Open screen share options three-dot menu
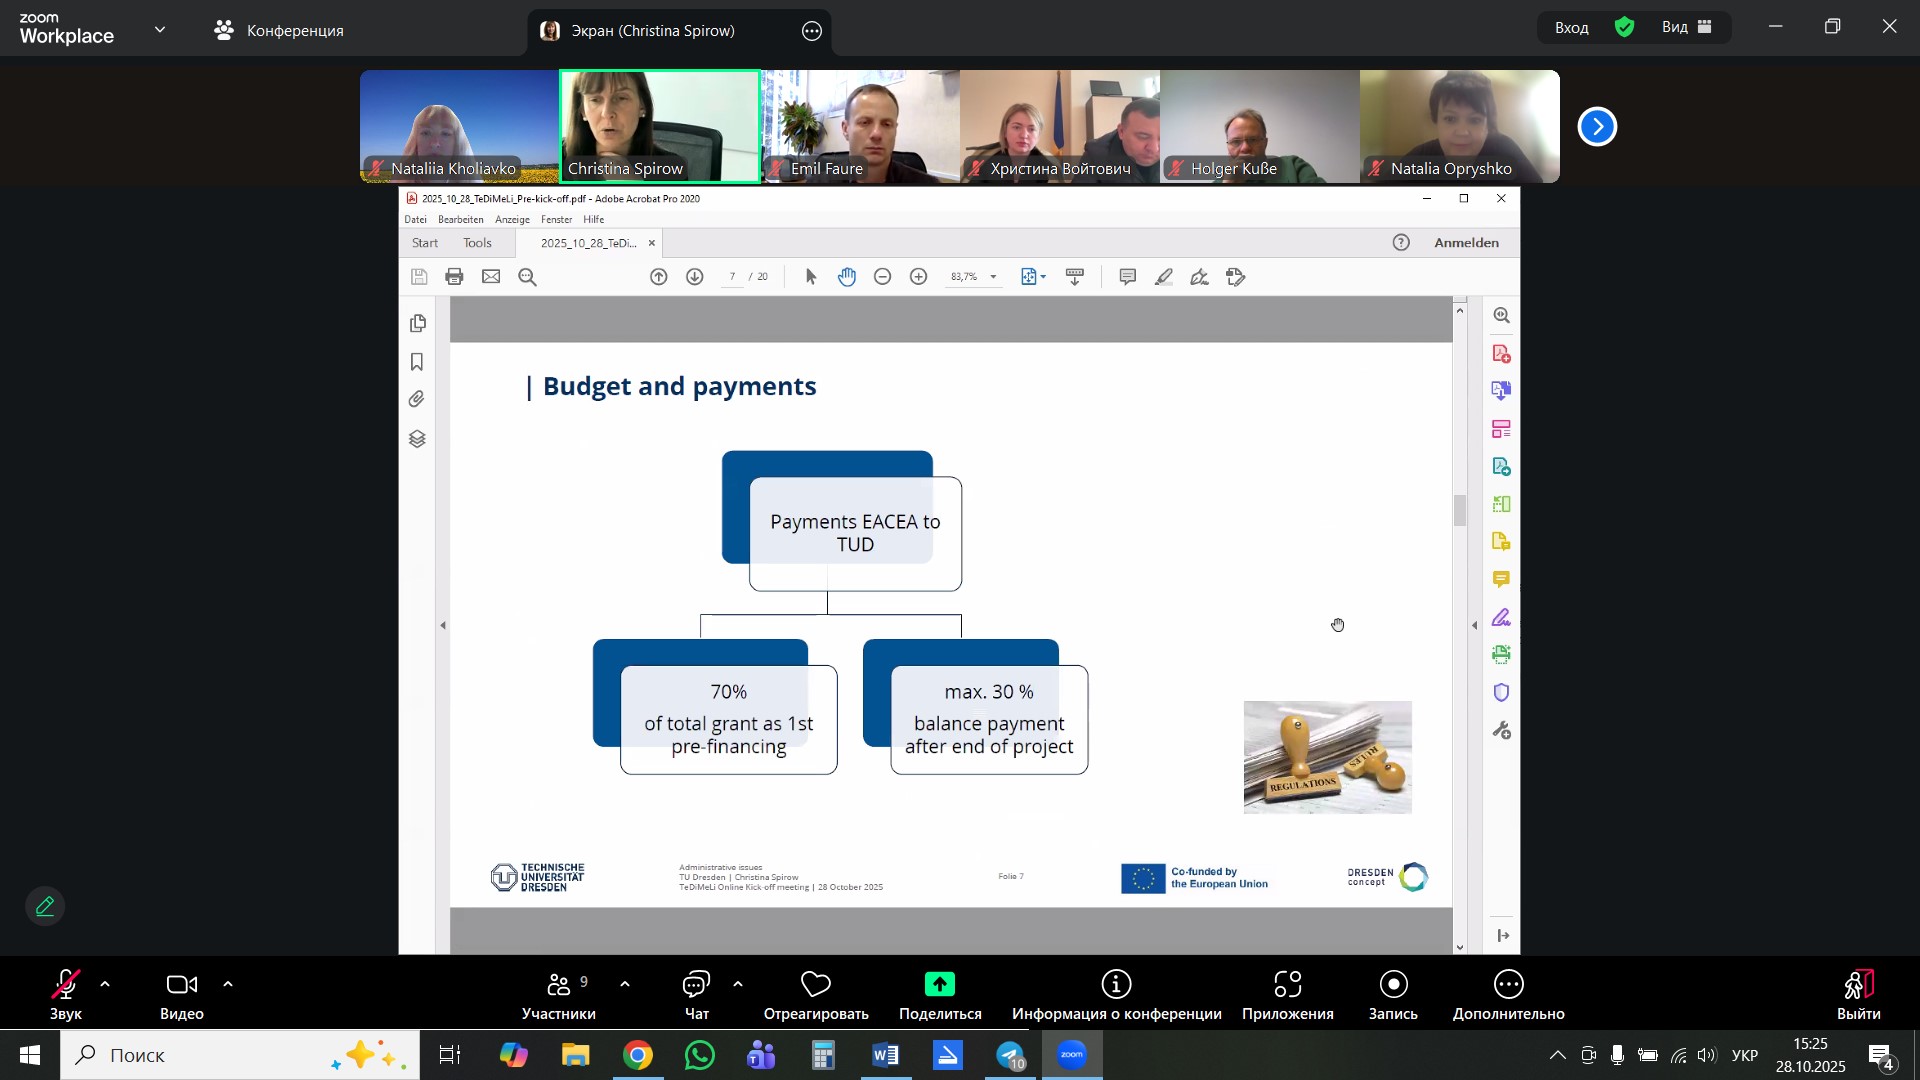The image size is (1920, 1080). [812, 31]
